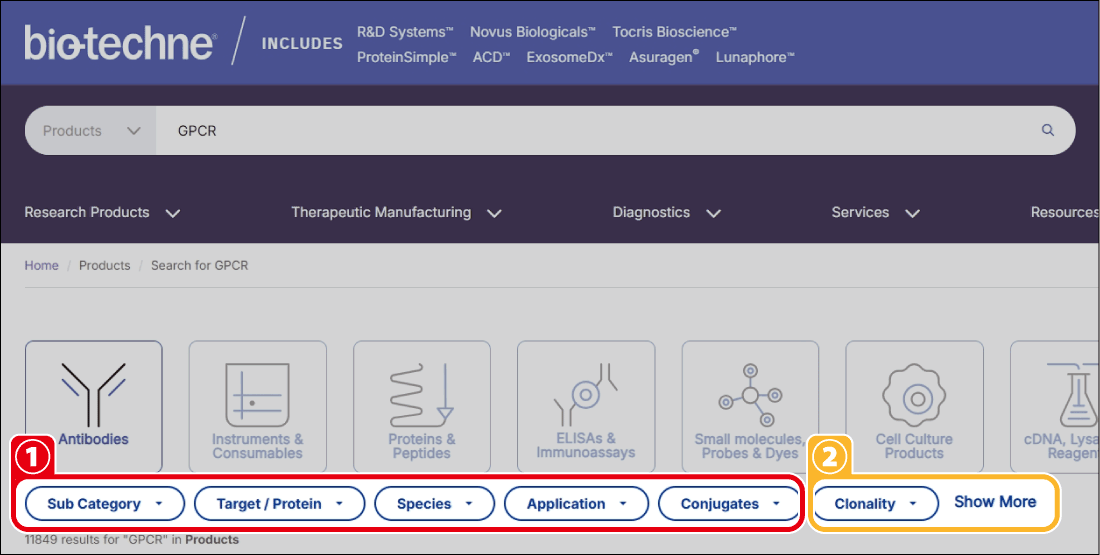Expand the Clonality filter
The width and height of the screenshot is (1100, 555).
[x=876, y=504]
